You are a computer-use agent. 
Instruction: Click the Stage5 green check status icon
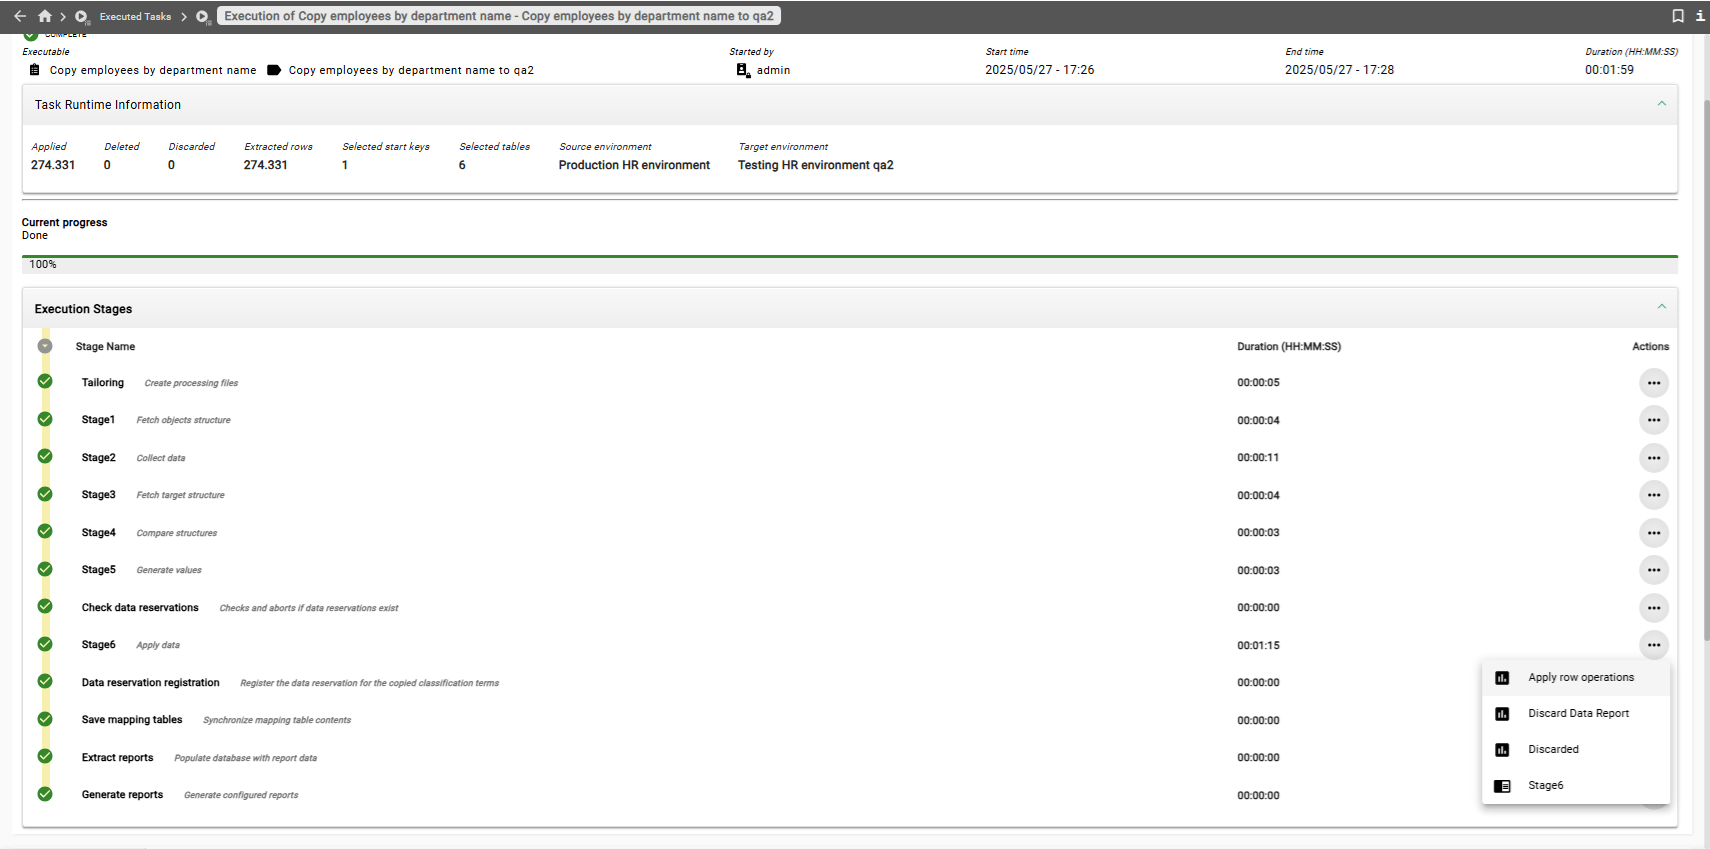[x=45, y=569]
